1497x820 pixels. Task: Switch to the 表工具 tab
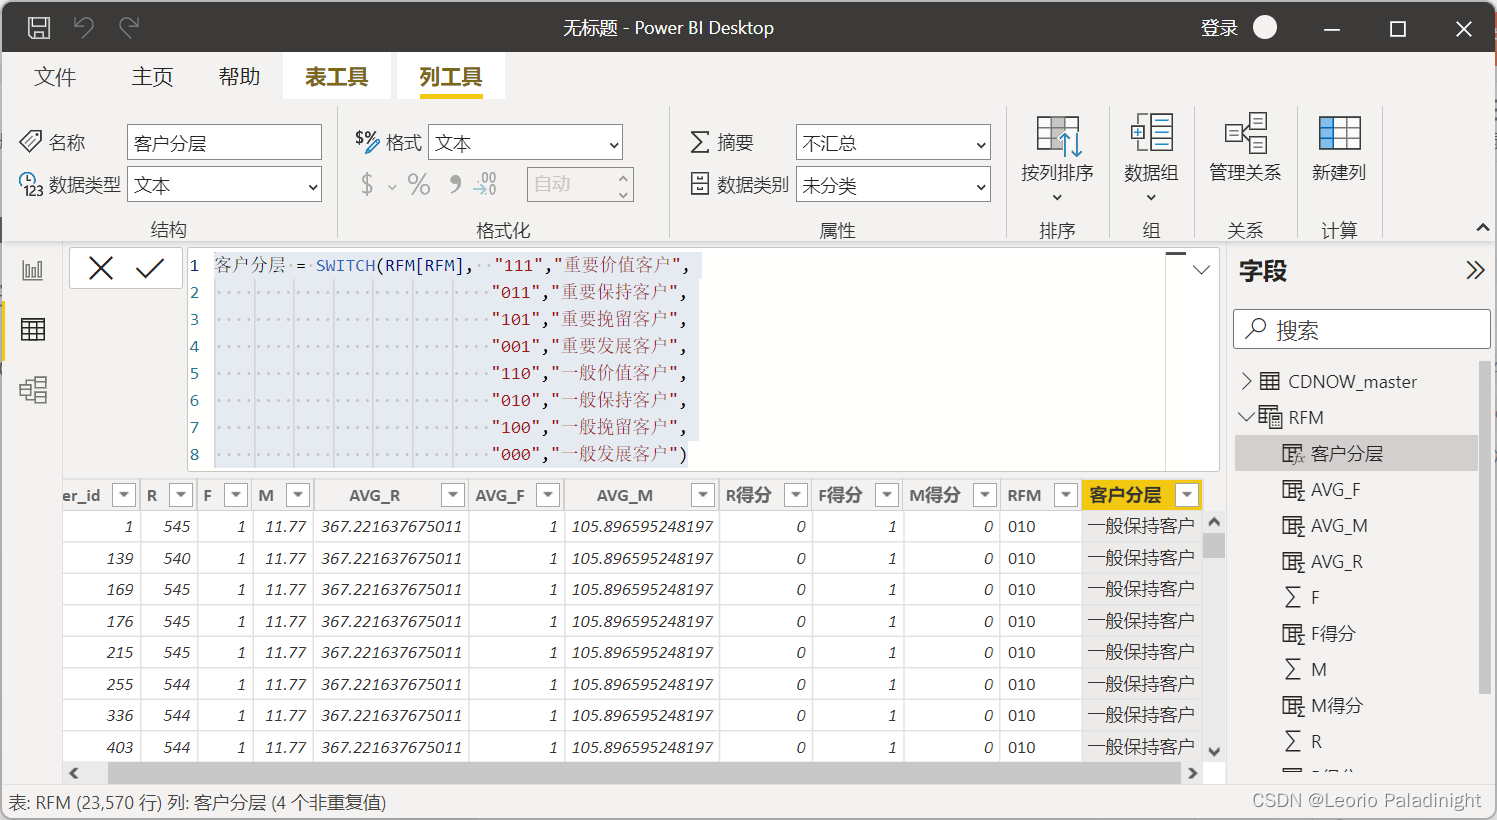pos(336,77)
